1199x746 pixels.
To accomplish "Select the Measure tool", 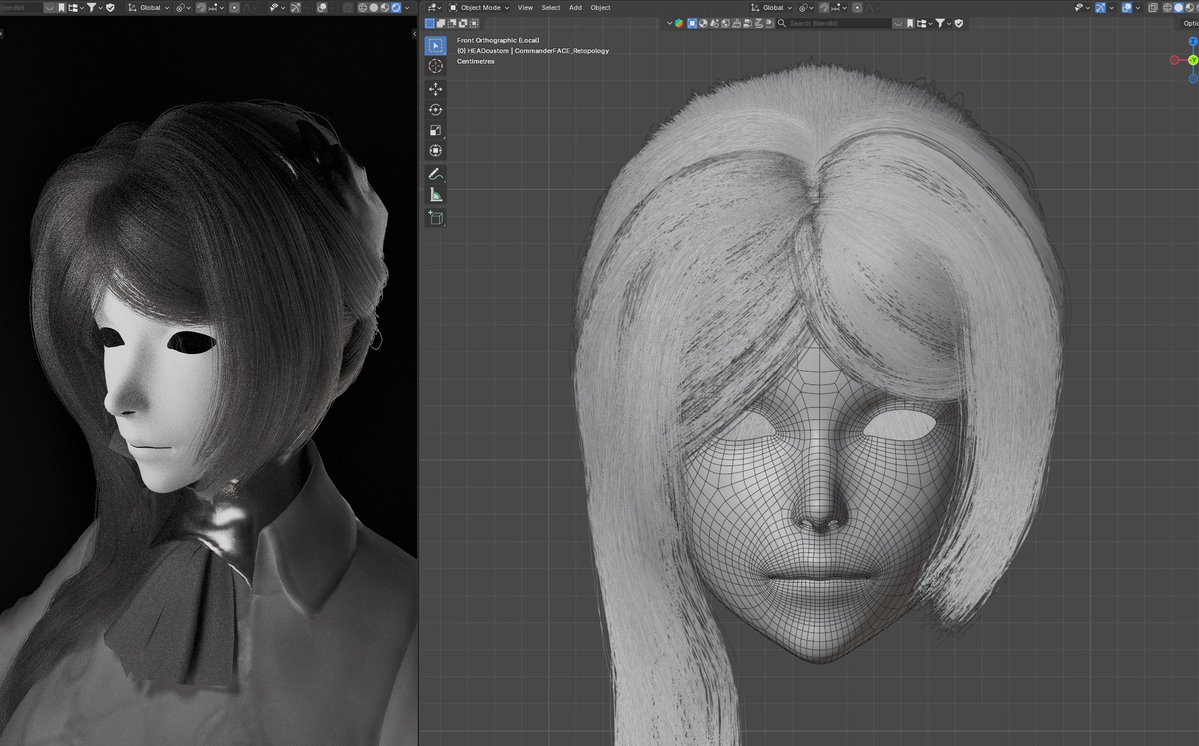I will (436, 195).
